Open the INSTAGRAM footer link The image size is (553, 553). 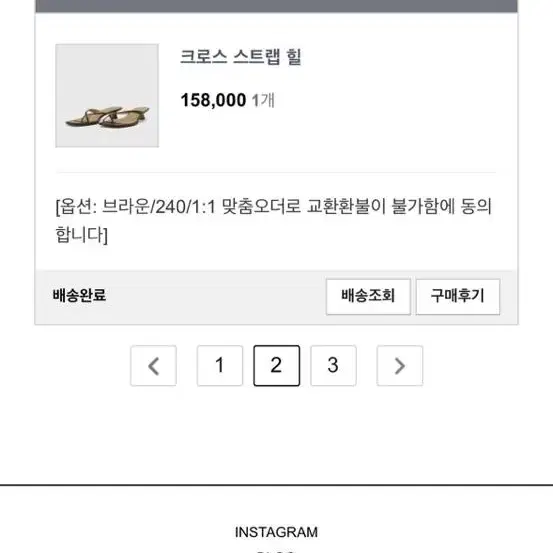pyautogui.click(x=276, y=532)
